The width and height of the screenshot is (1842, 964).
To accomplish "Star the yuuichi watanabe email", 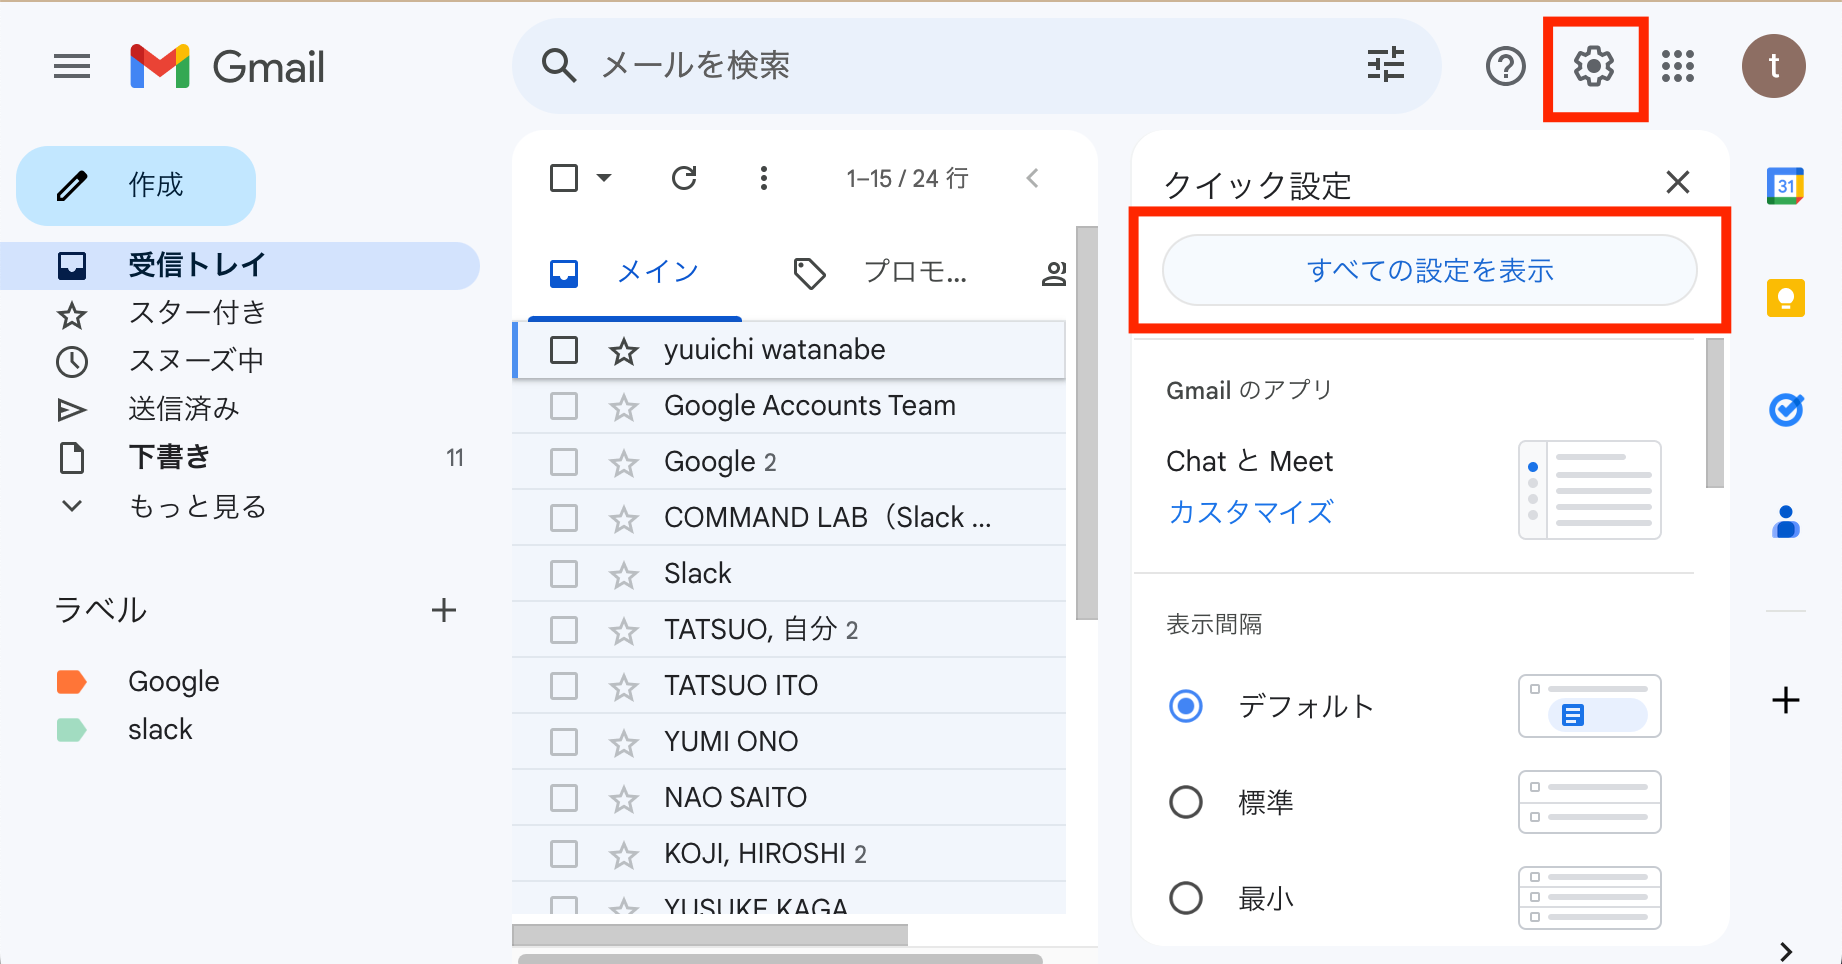I will point(624,351).
